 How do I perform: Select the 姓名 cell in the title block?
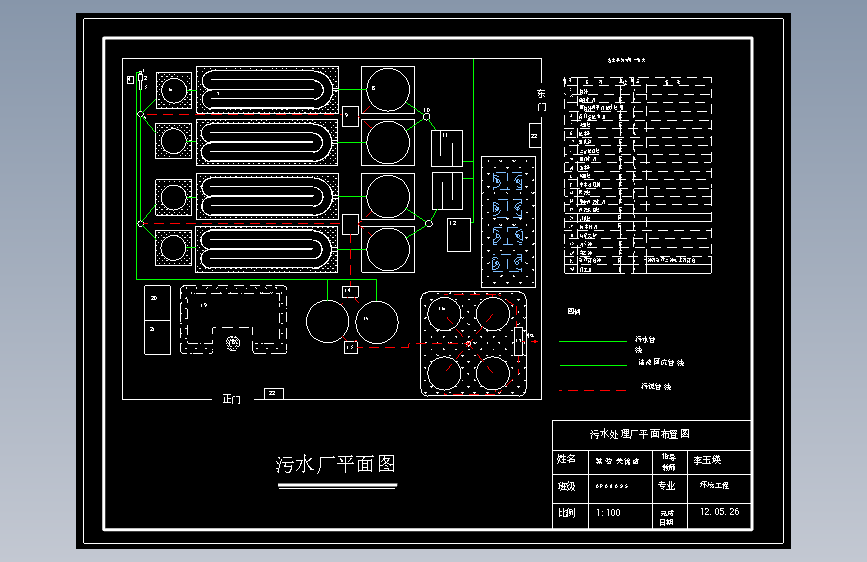[x=570, y=462]
